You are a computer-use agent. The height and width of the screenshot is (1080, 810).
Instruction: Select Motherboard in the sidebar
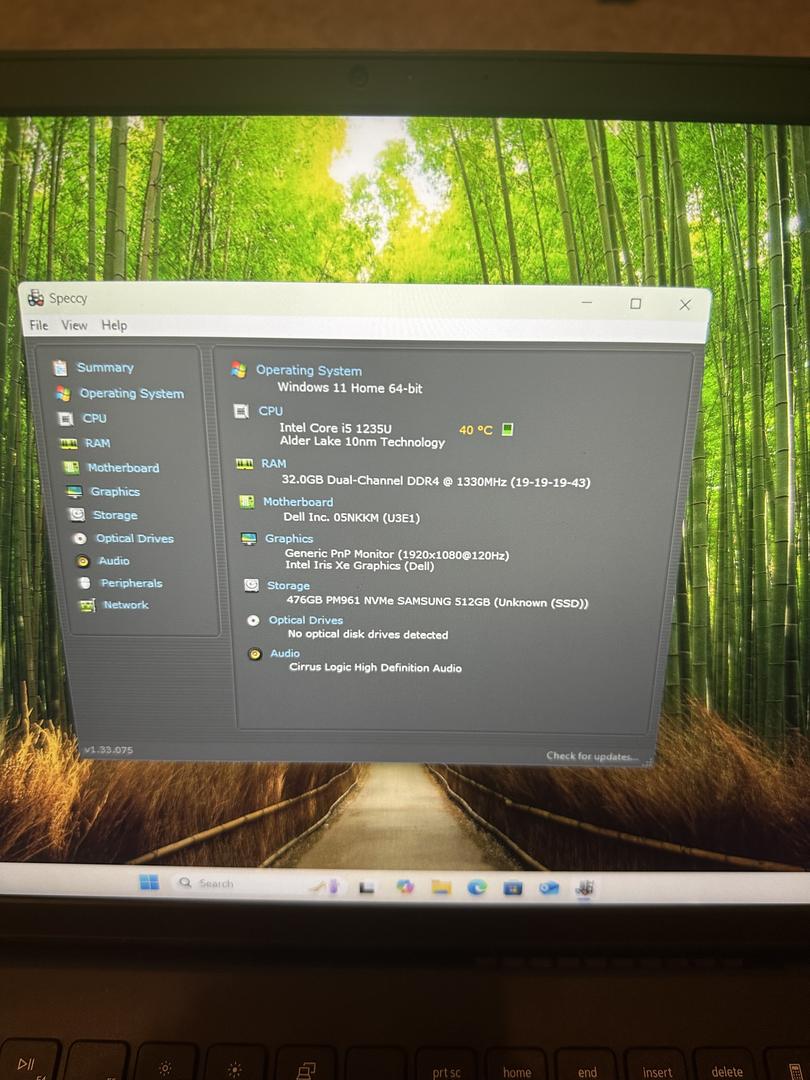coord(123,468)
